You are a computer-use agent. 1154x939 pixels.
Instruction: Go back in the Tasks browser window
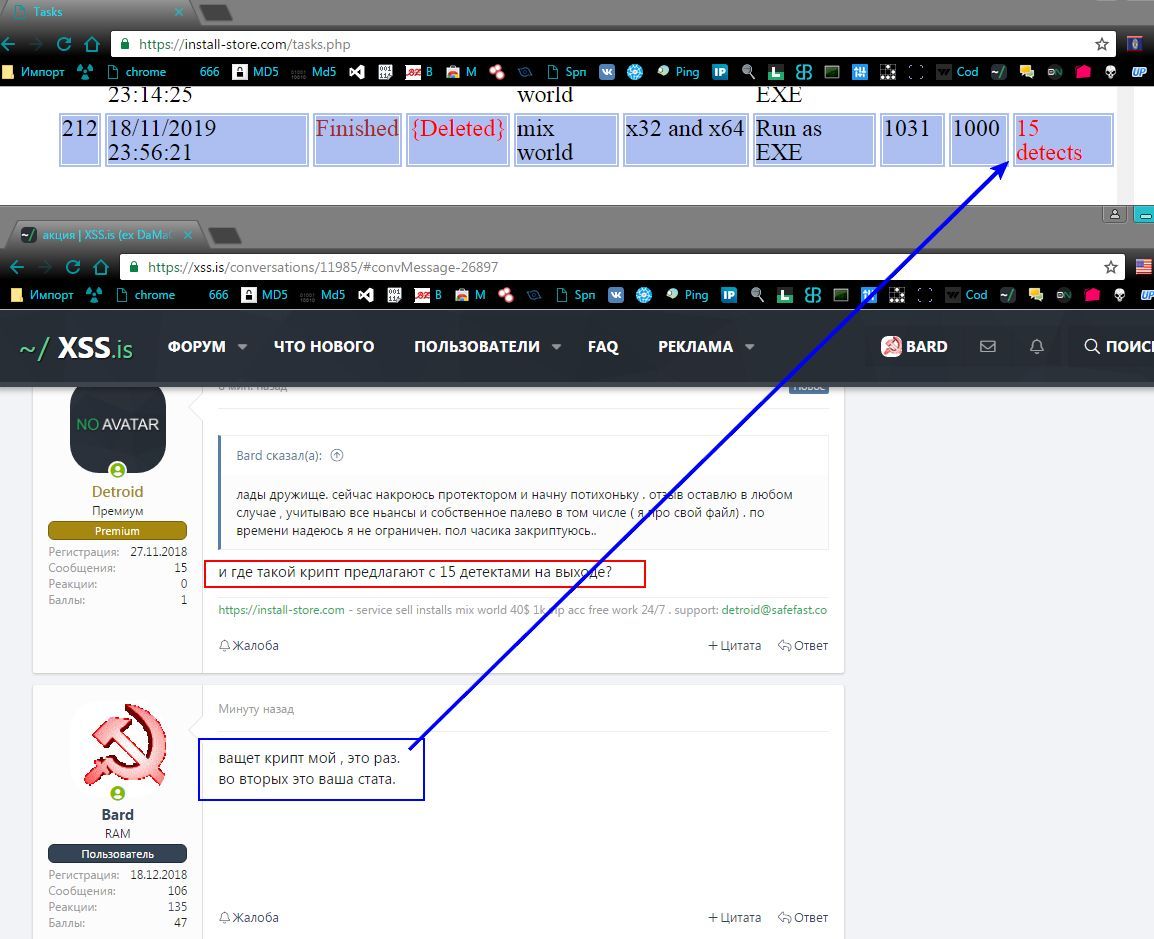pyautogui.click(x=8, y=44)
